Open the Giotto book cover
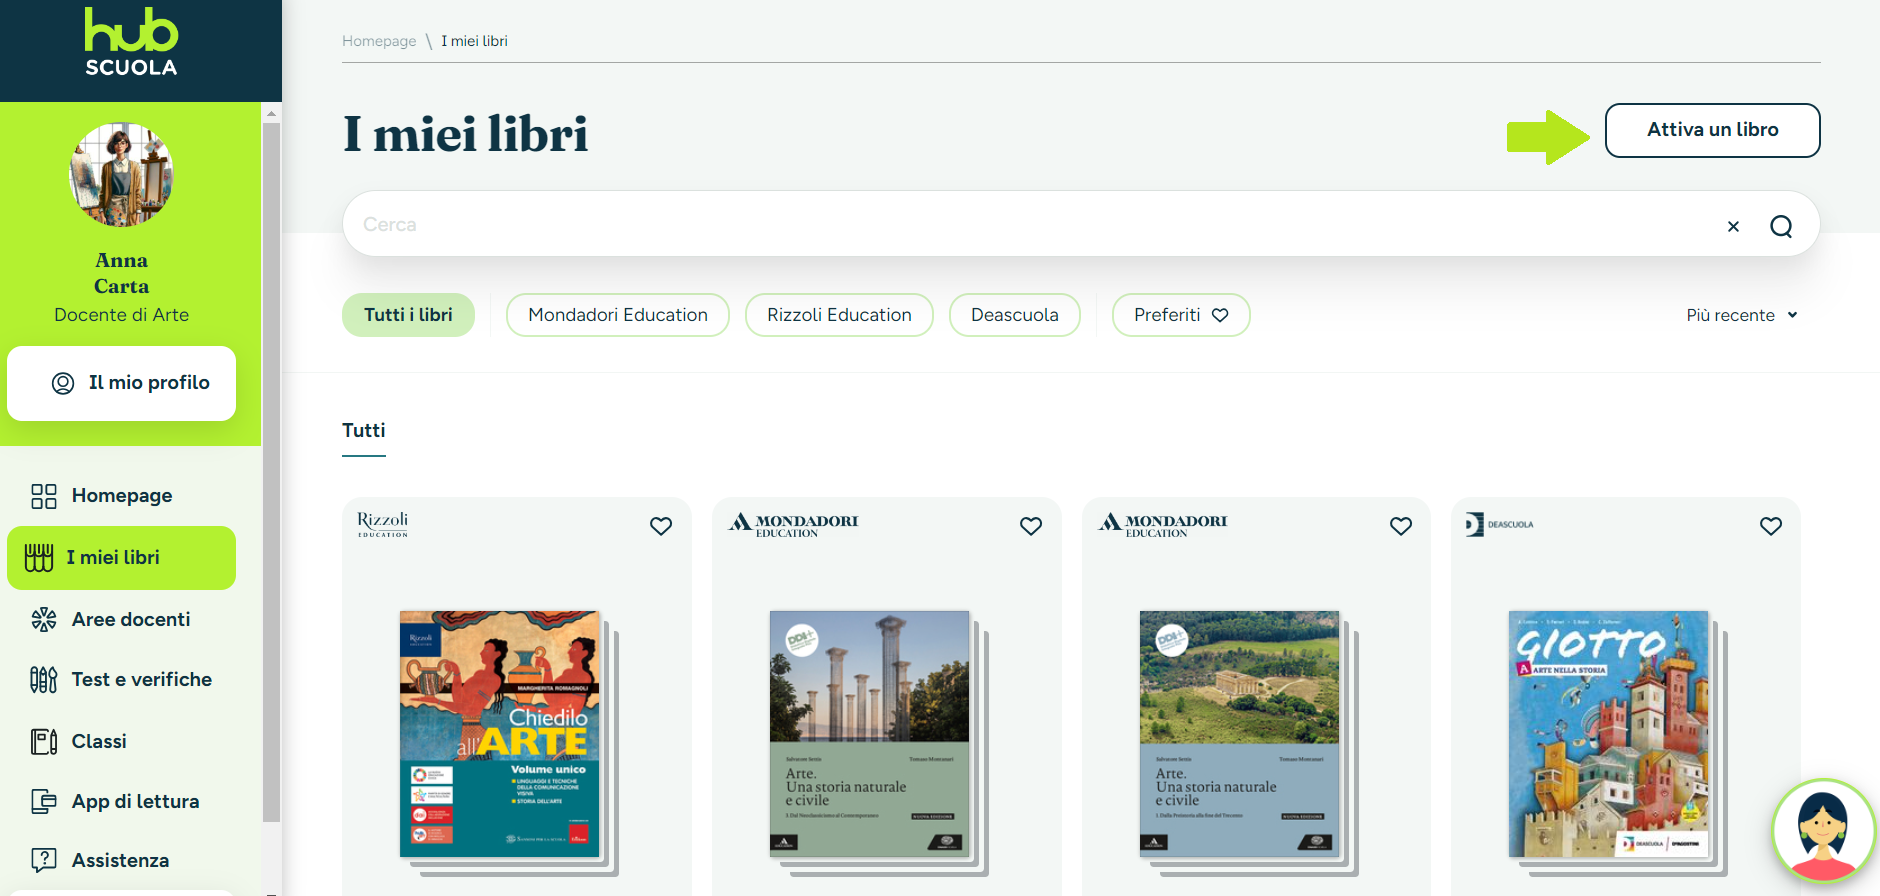 point(1609,734)
